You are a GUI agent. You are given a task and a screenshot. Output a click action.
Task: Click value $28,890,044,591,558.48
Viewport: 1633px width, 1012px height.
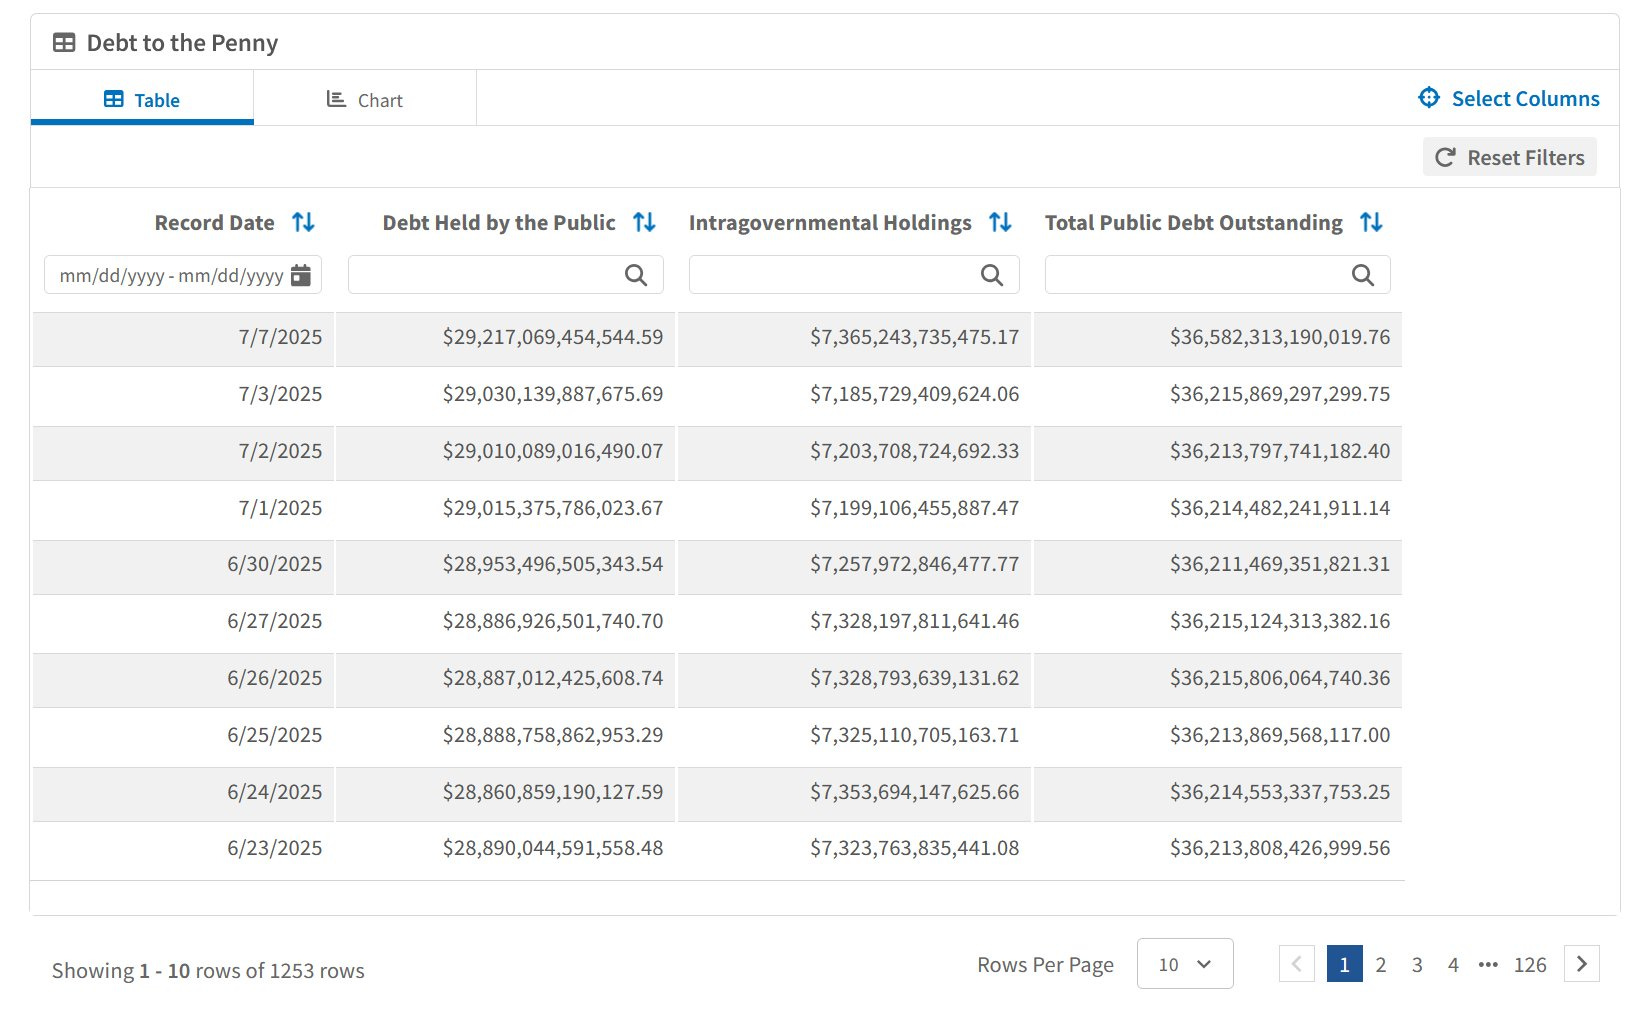pos(553,848)
